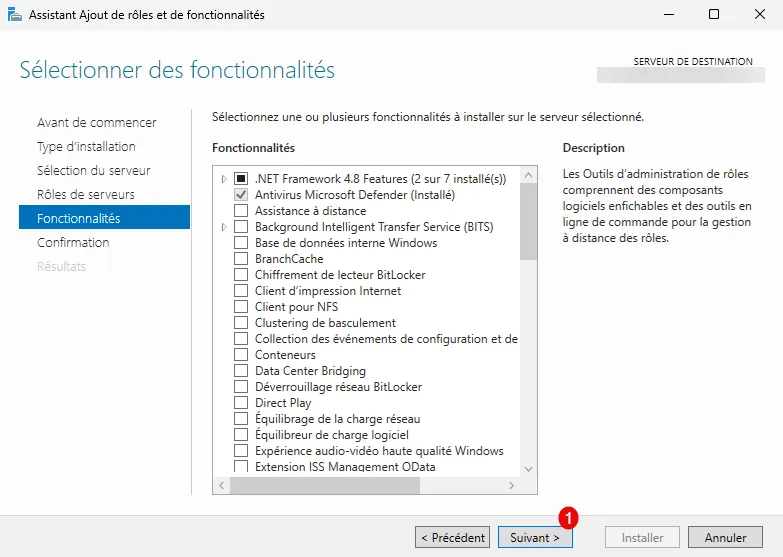Tick Chiffrement de lecteur BitLocker checkbox

[x=240, y=275]
